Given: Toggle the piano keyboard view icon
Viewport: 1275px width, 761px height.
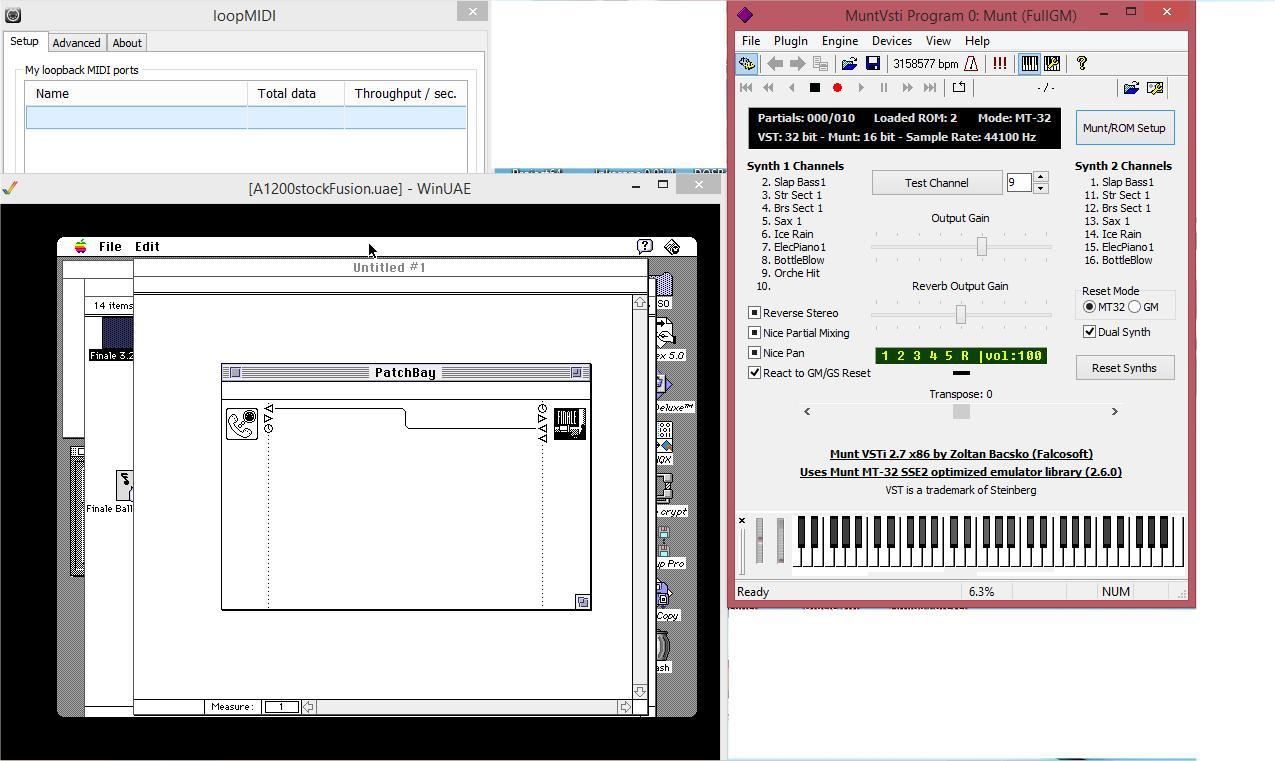Looking at the screenshot, I should coord(1029,63).
